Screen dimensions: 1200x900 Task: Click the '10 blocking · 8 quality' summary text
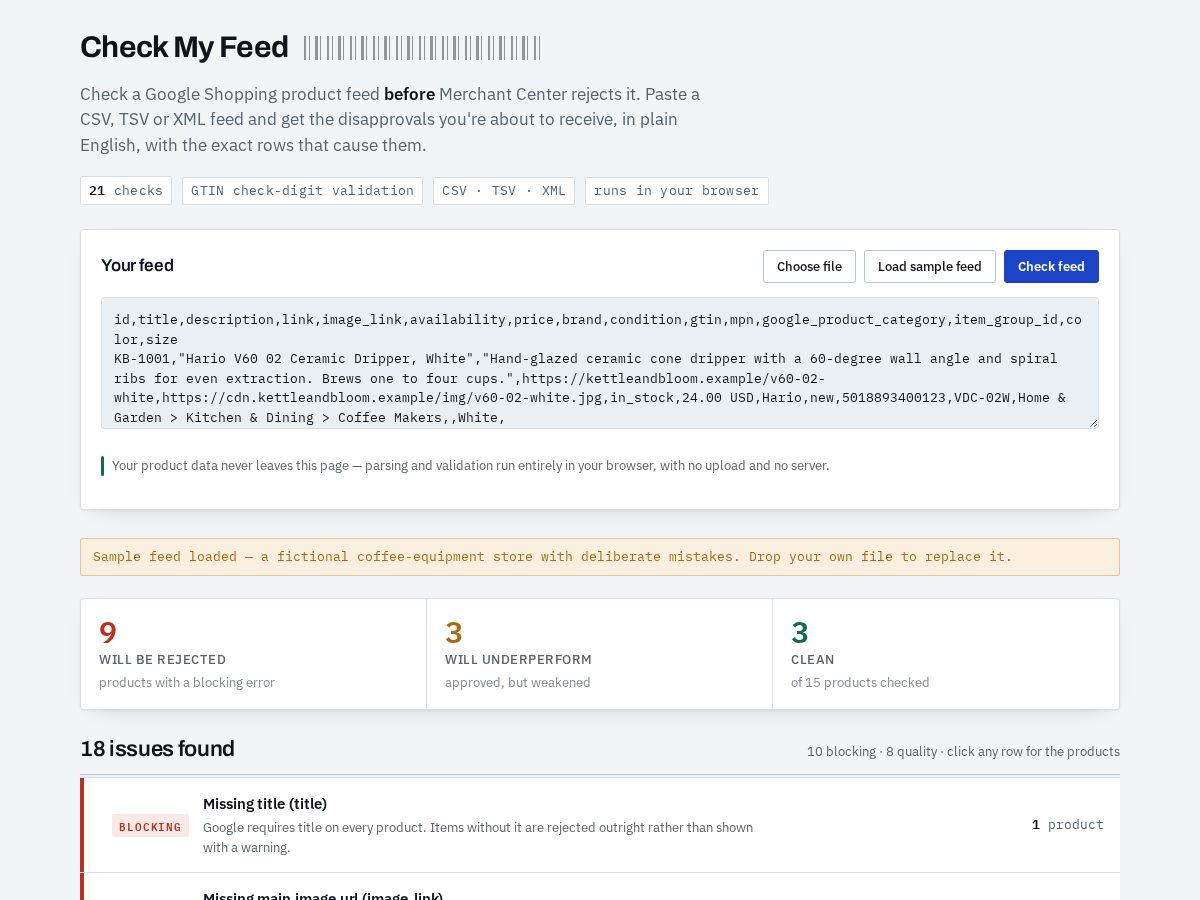tap(963, 751)
